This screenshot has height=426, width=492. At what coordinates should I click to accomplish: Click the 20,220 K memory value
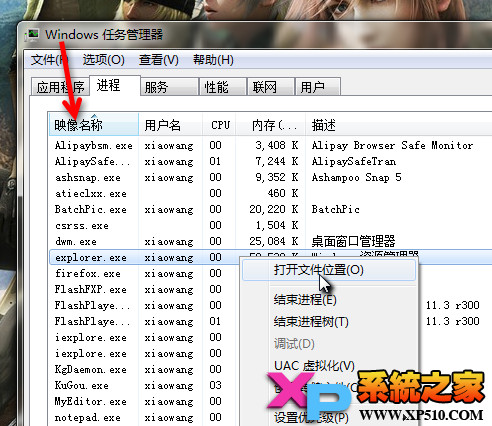(x=274, y=209)
